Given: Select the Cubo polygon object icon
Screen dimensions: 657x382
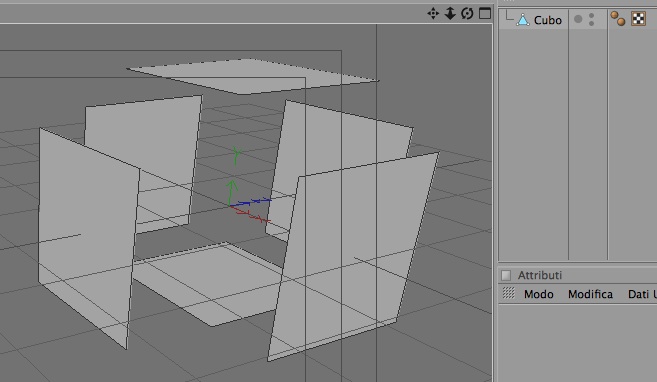Looking at the screenshot, I should [x=523, y=20].
